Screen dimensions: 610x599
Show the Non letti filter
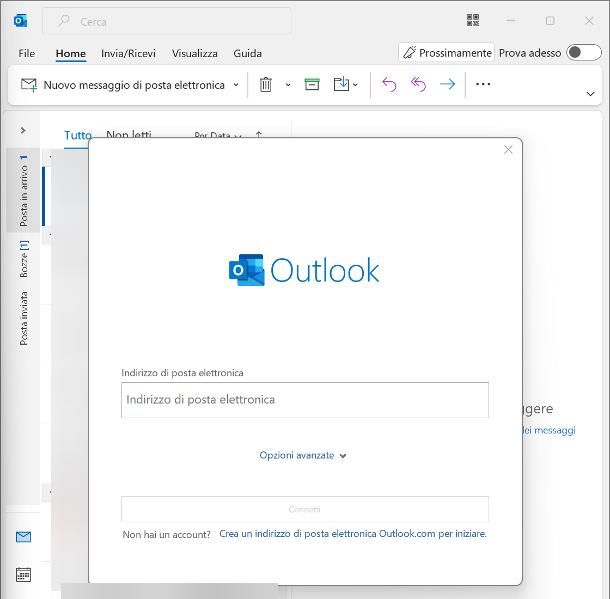tap(128, 135)
